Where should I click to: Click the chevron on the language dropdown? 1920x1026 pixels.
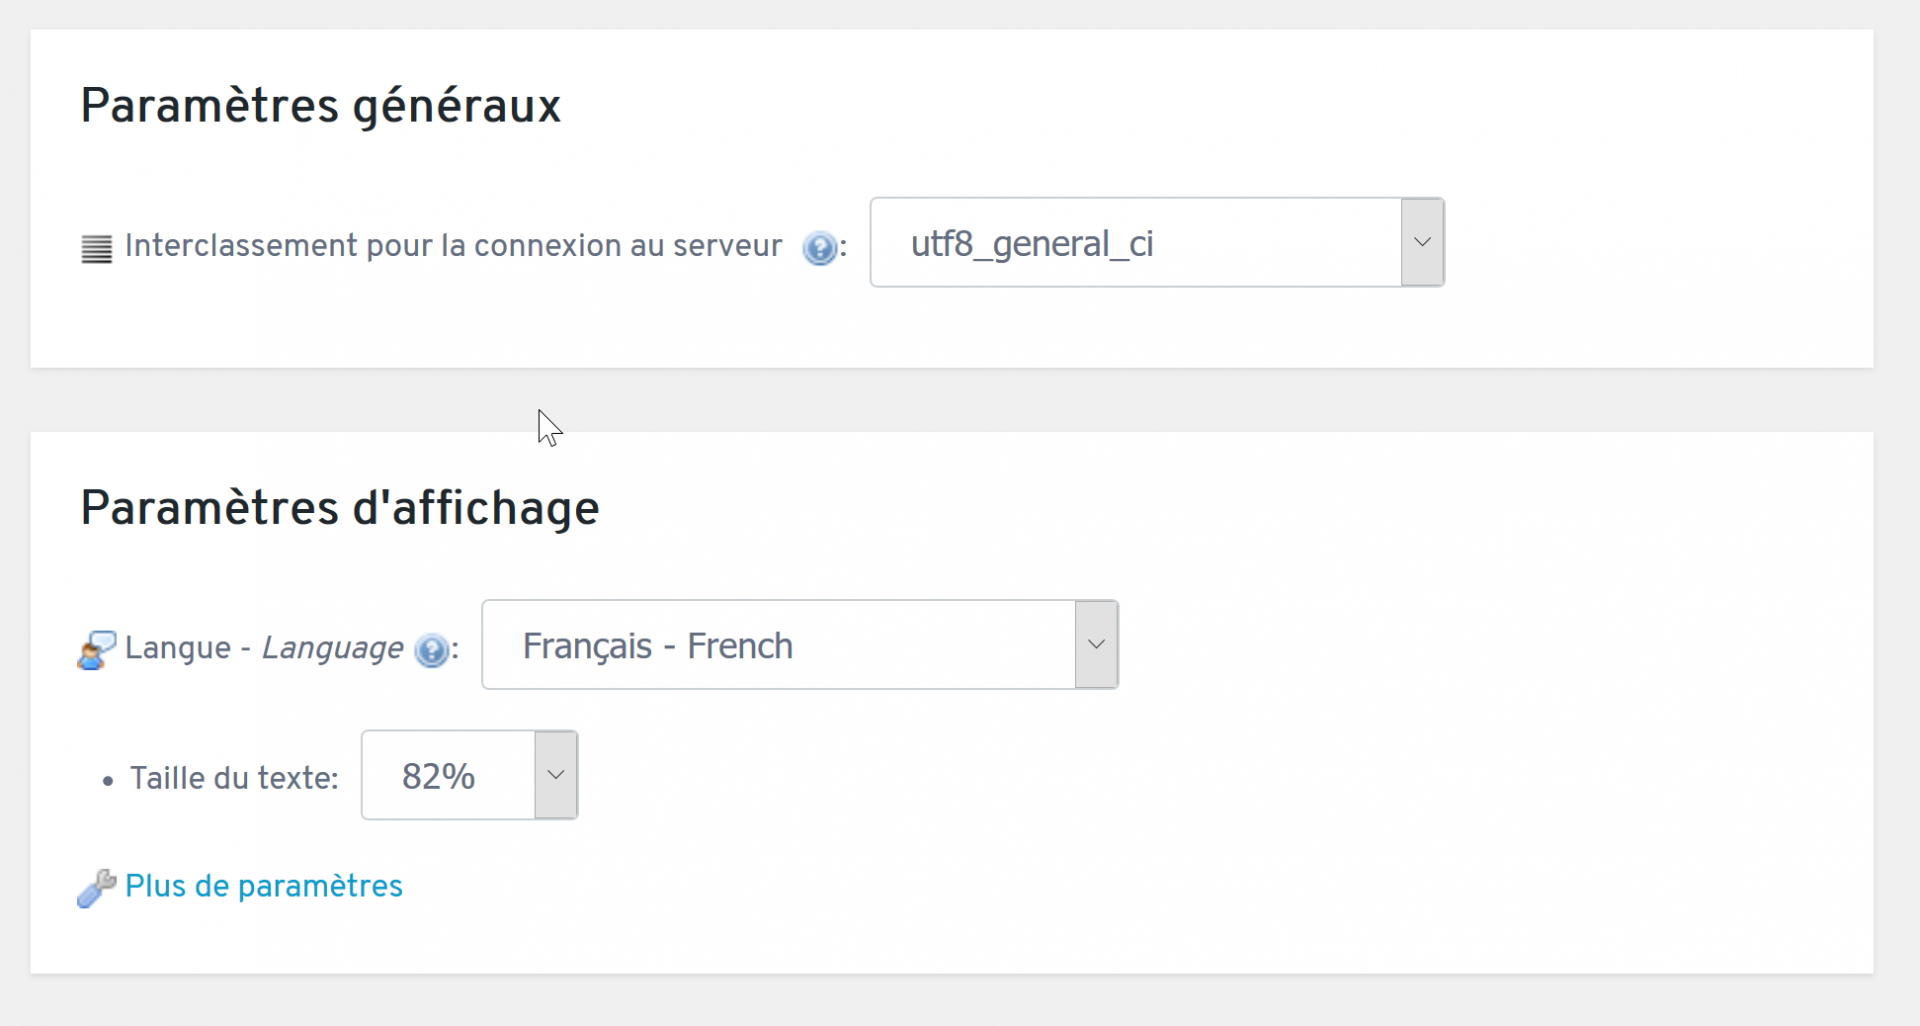point(1096,645)
